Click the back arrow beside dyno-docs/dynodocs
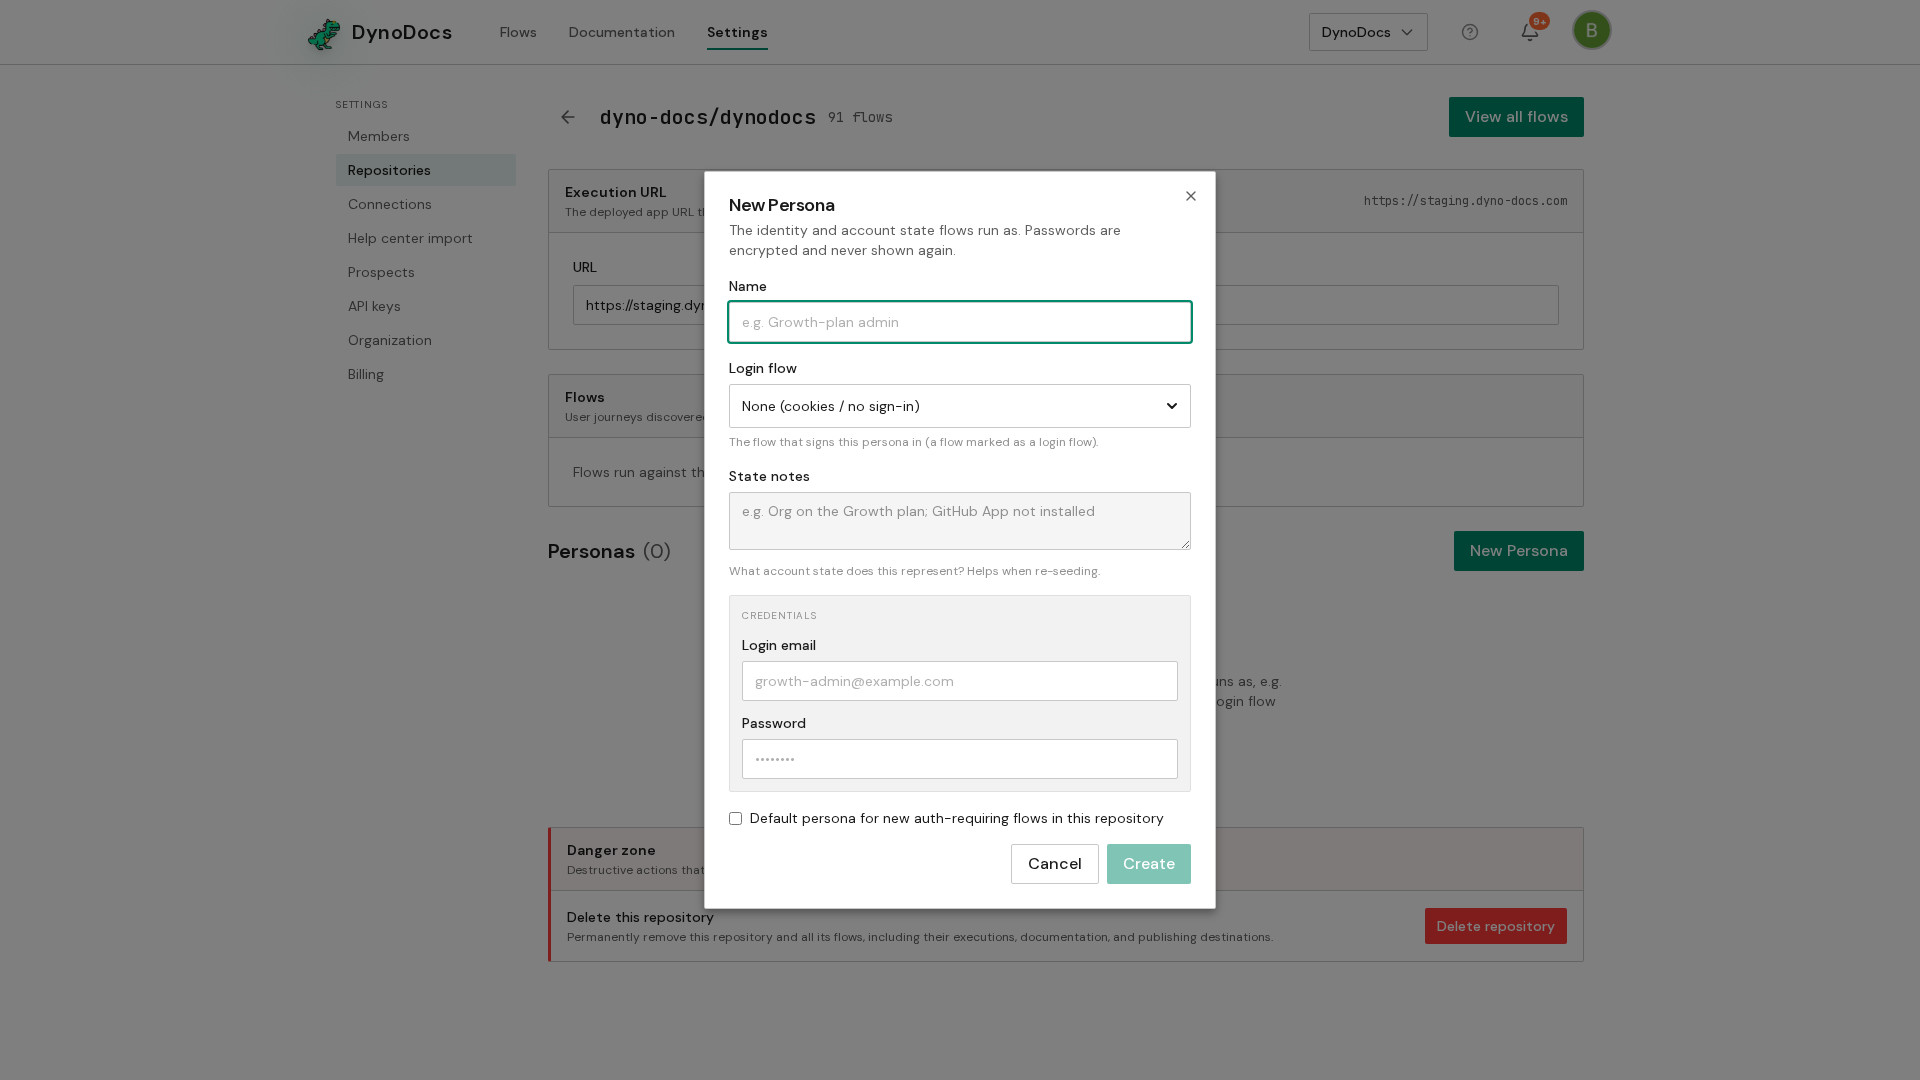 click(568, 117)
